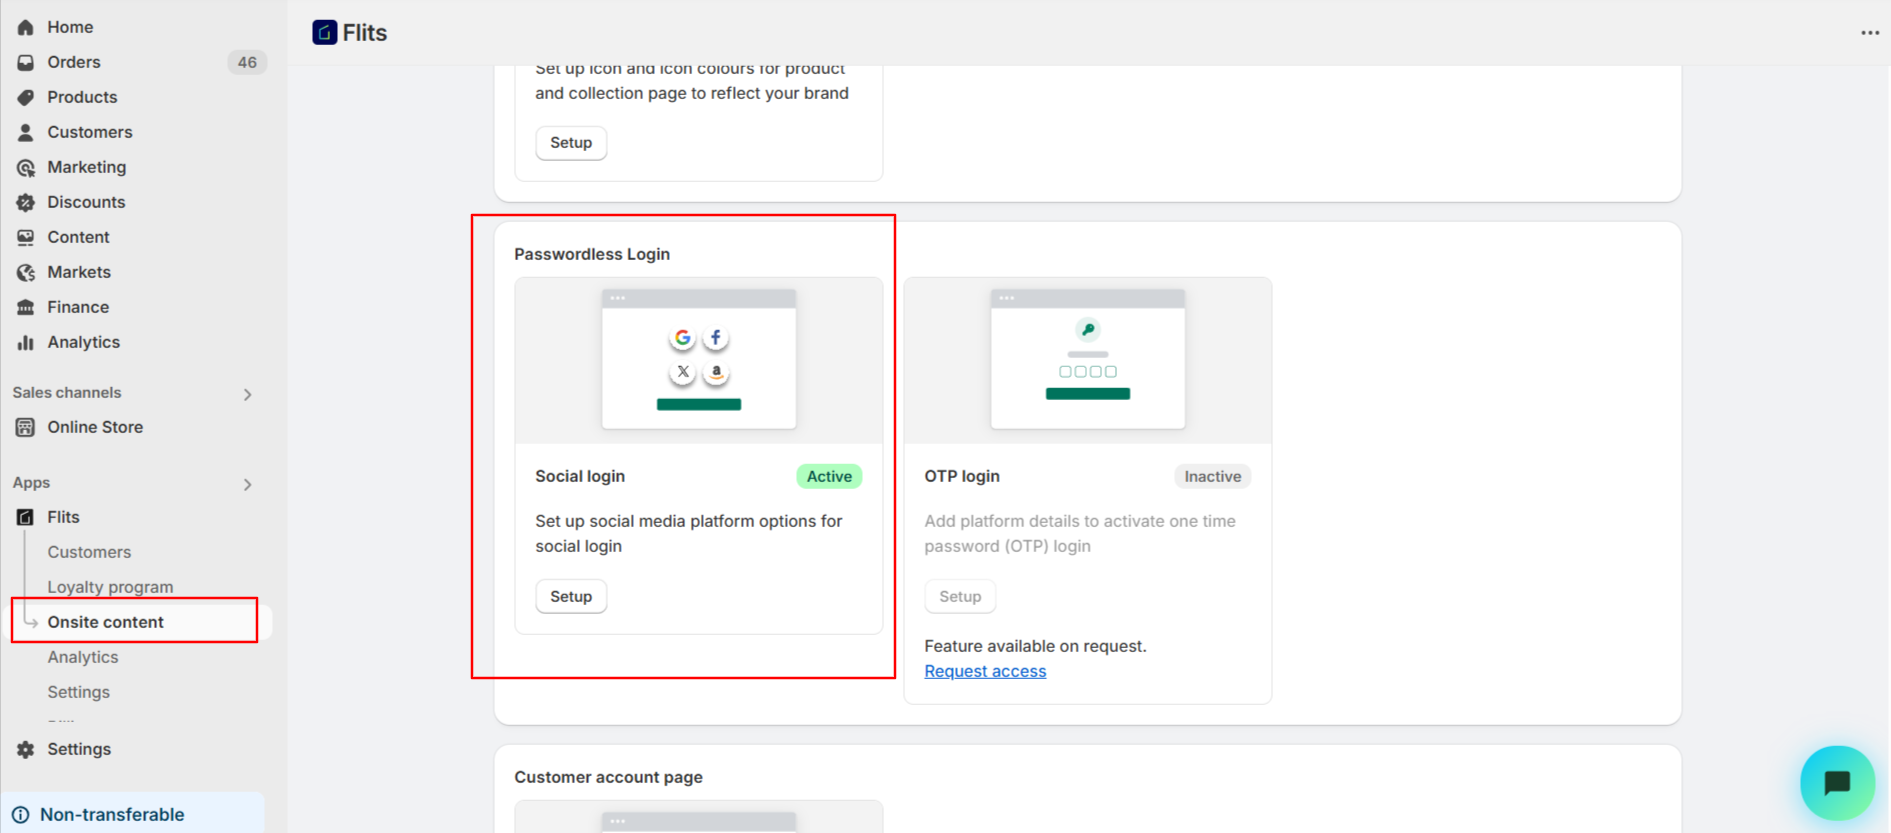
Task: Click the Finance bank icon
Action: (x=26, y=307)
